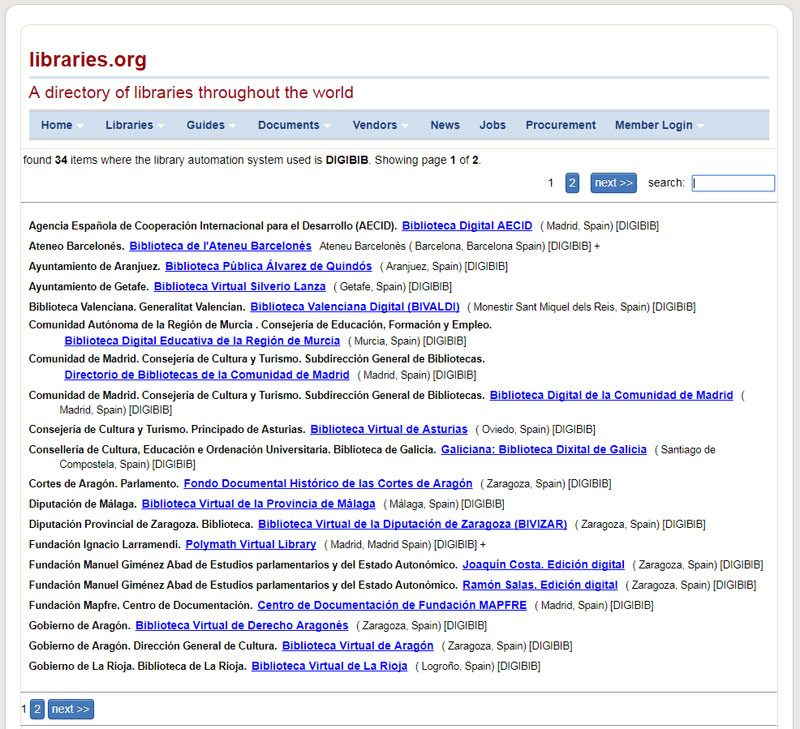Go to the News page
The image size is (800, 729).
tap(445, 125)
